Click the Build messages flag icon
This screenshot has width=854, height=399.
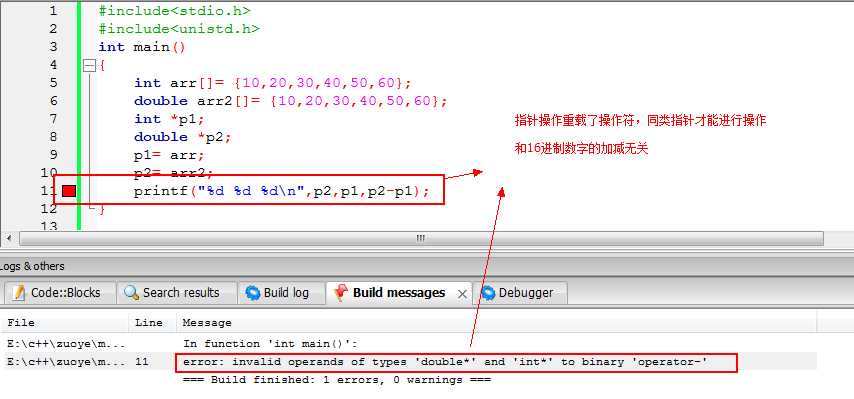click(341, 293)
